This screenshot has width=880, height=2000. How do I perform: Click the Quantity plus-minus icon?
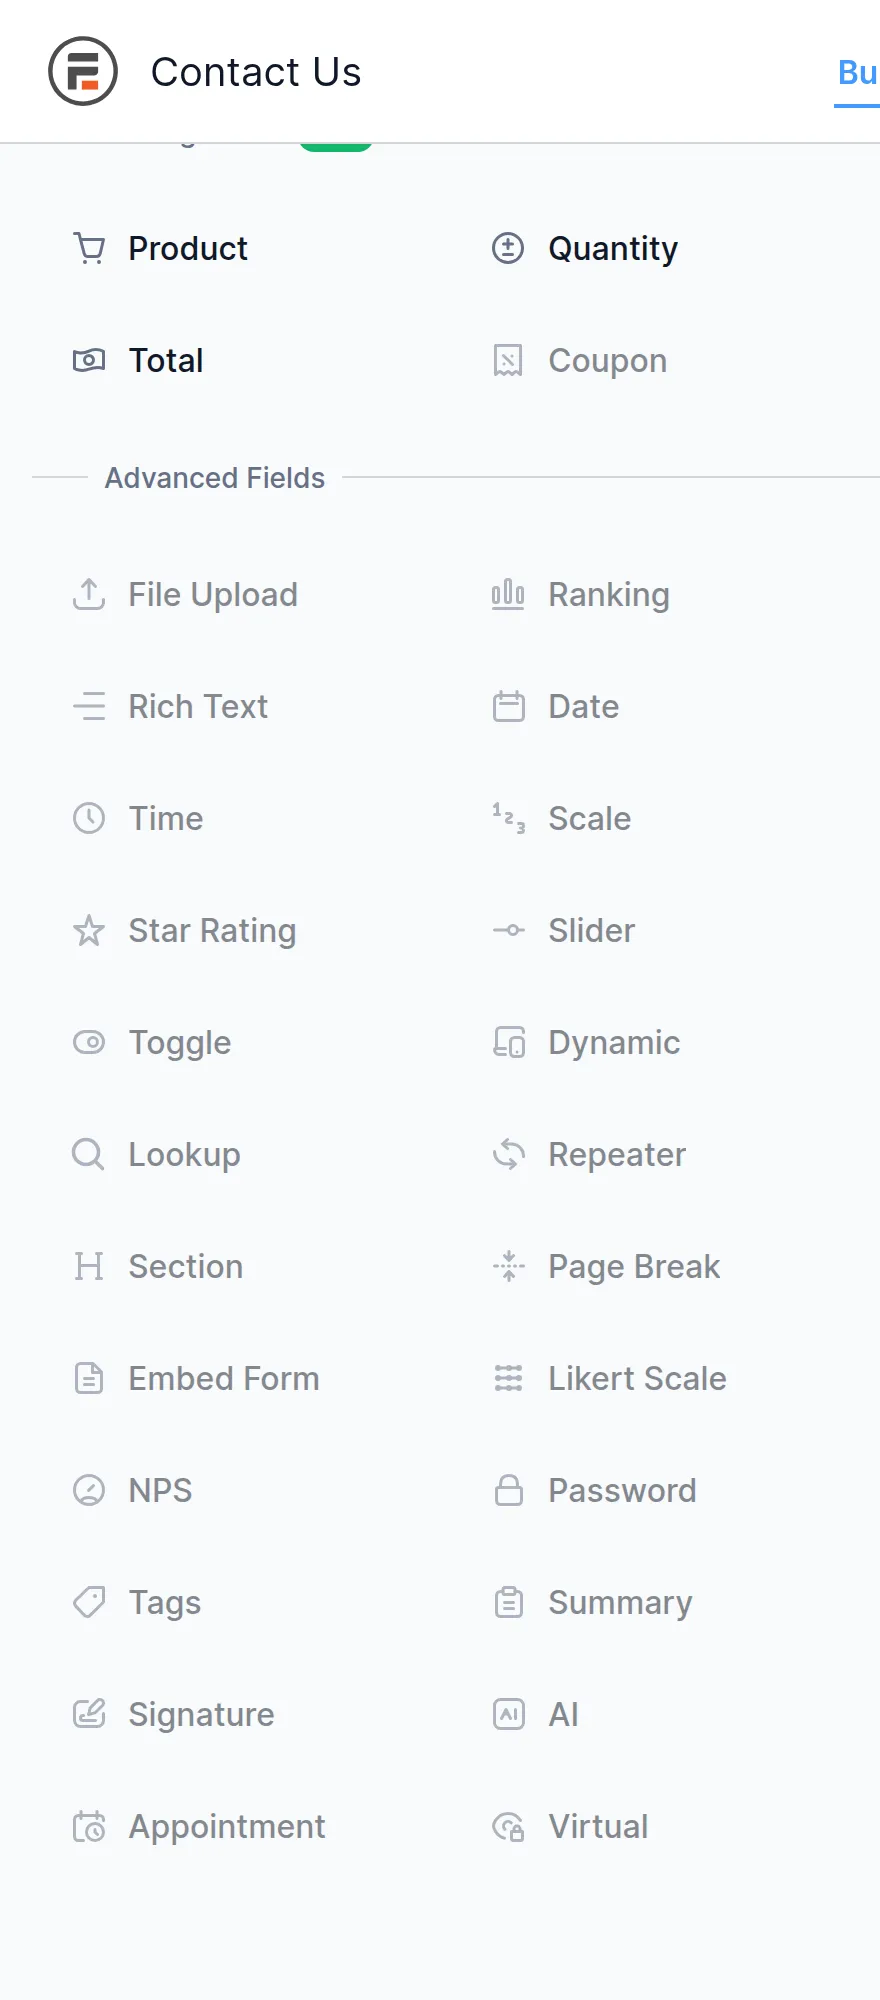[x=508, y=248]
